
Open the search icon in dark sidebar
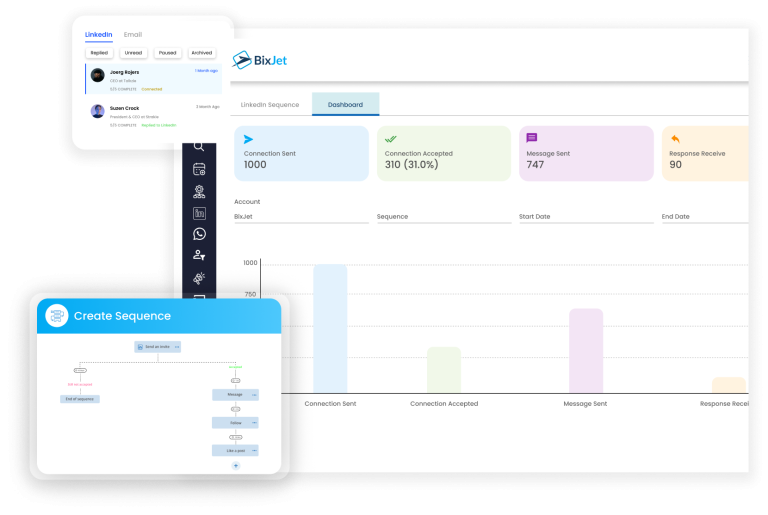click(x=198, y=146)
